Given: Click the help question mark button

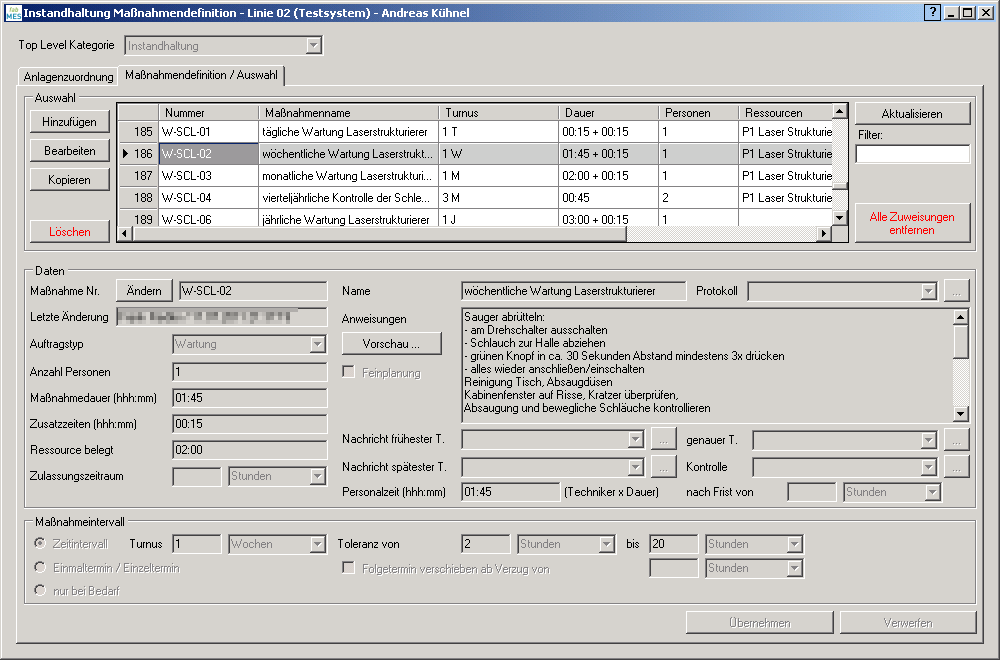Looking at the screenshot, I should click(932, 13).
